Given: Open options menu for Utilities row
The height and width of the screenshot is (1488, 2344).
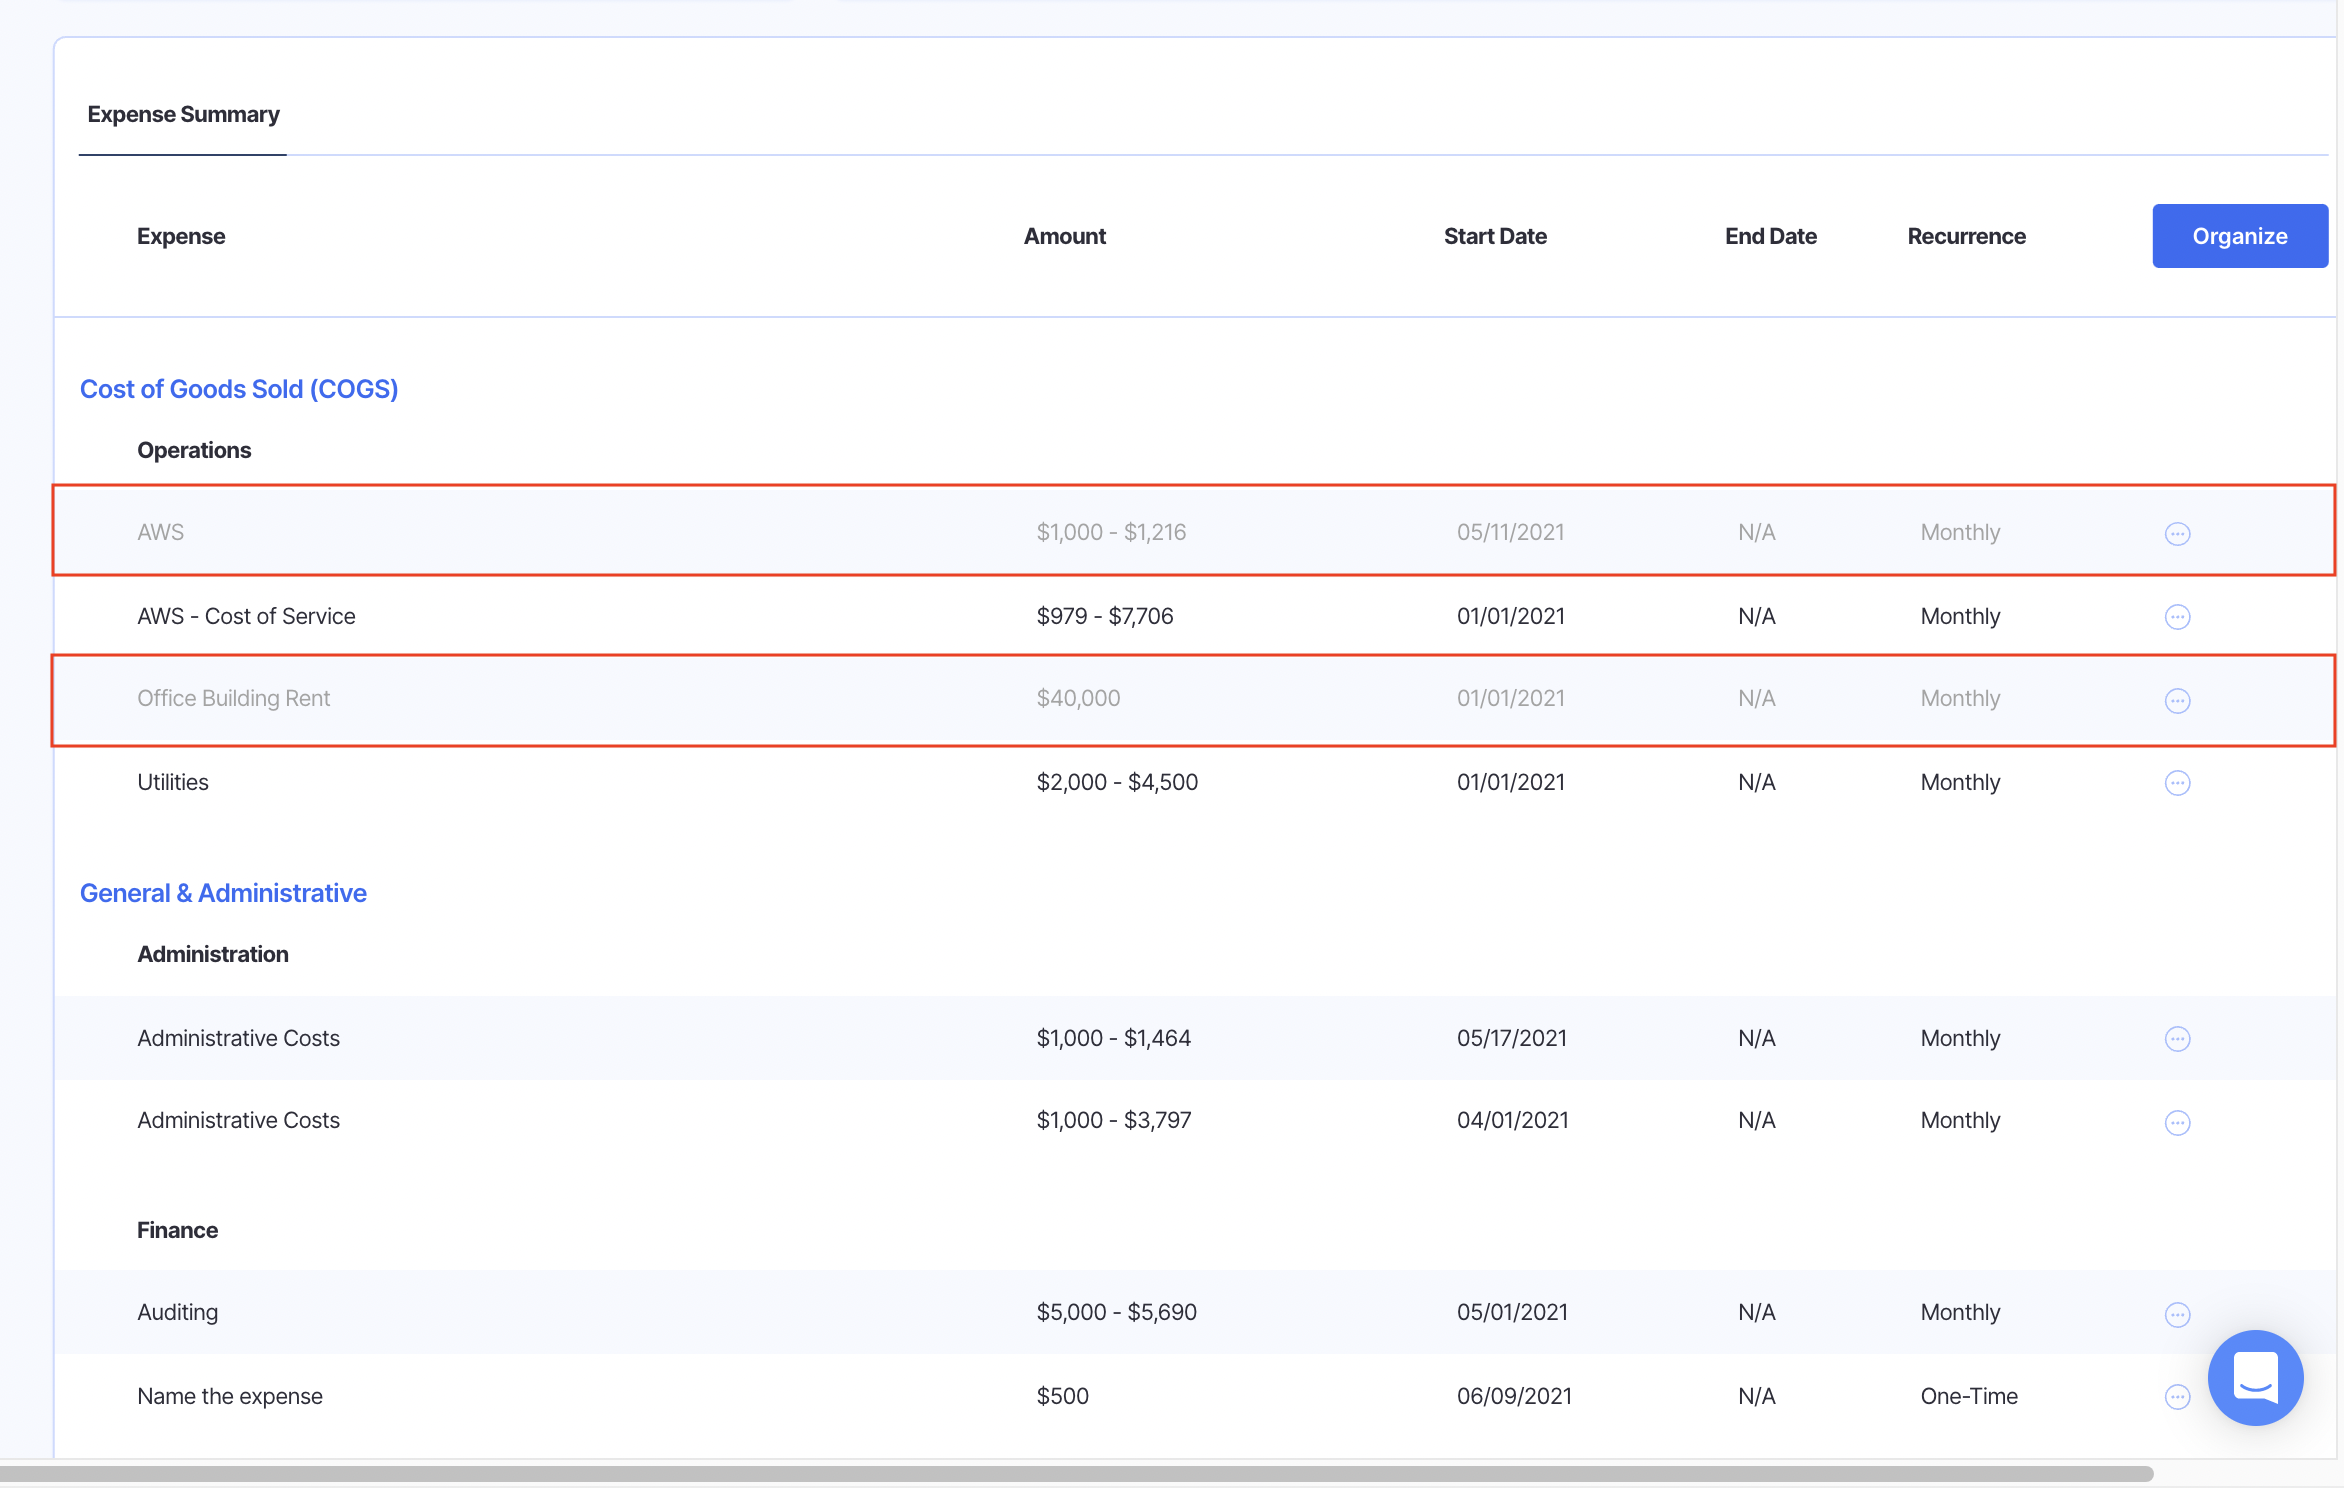Looking at the screenshot, I should tap(2177, 783).
